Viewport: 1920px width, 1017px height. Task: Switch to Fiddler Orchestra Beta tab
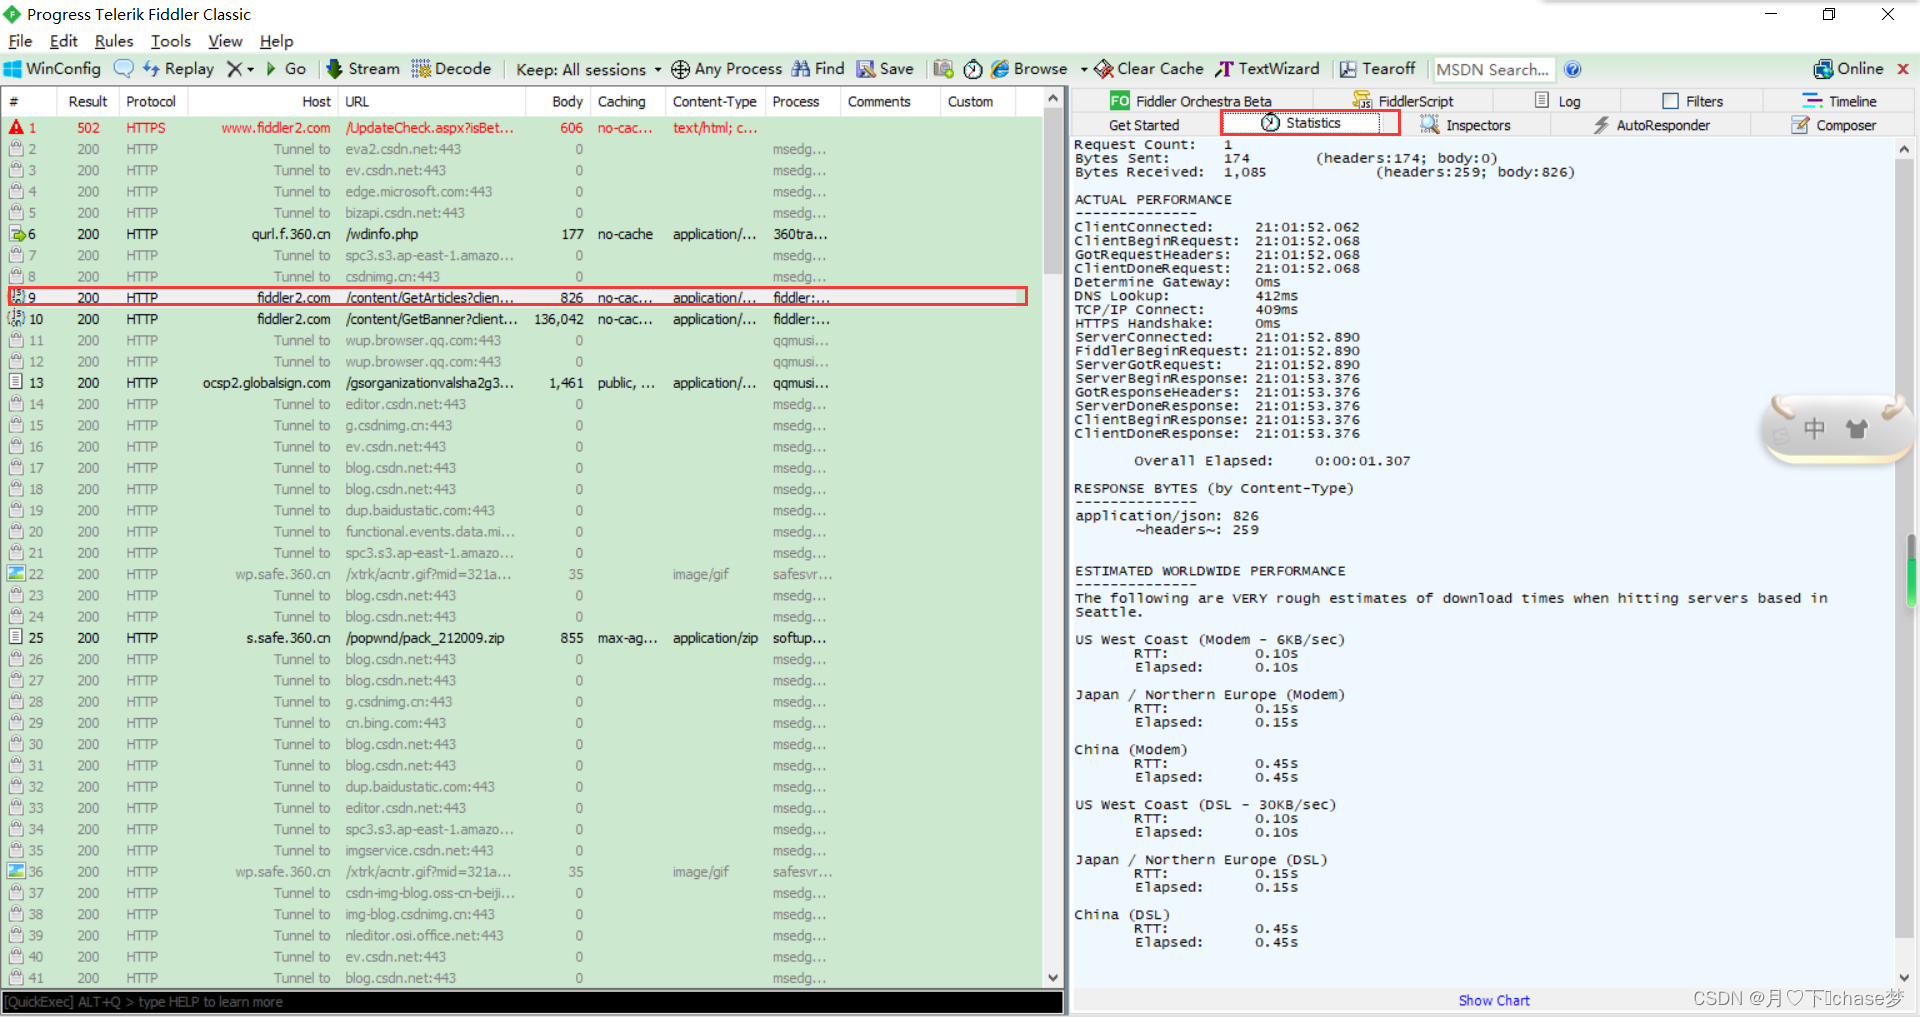pyautogui.click(x=1191, y=101)
